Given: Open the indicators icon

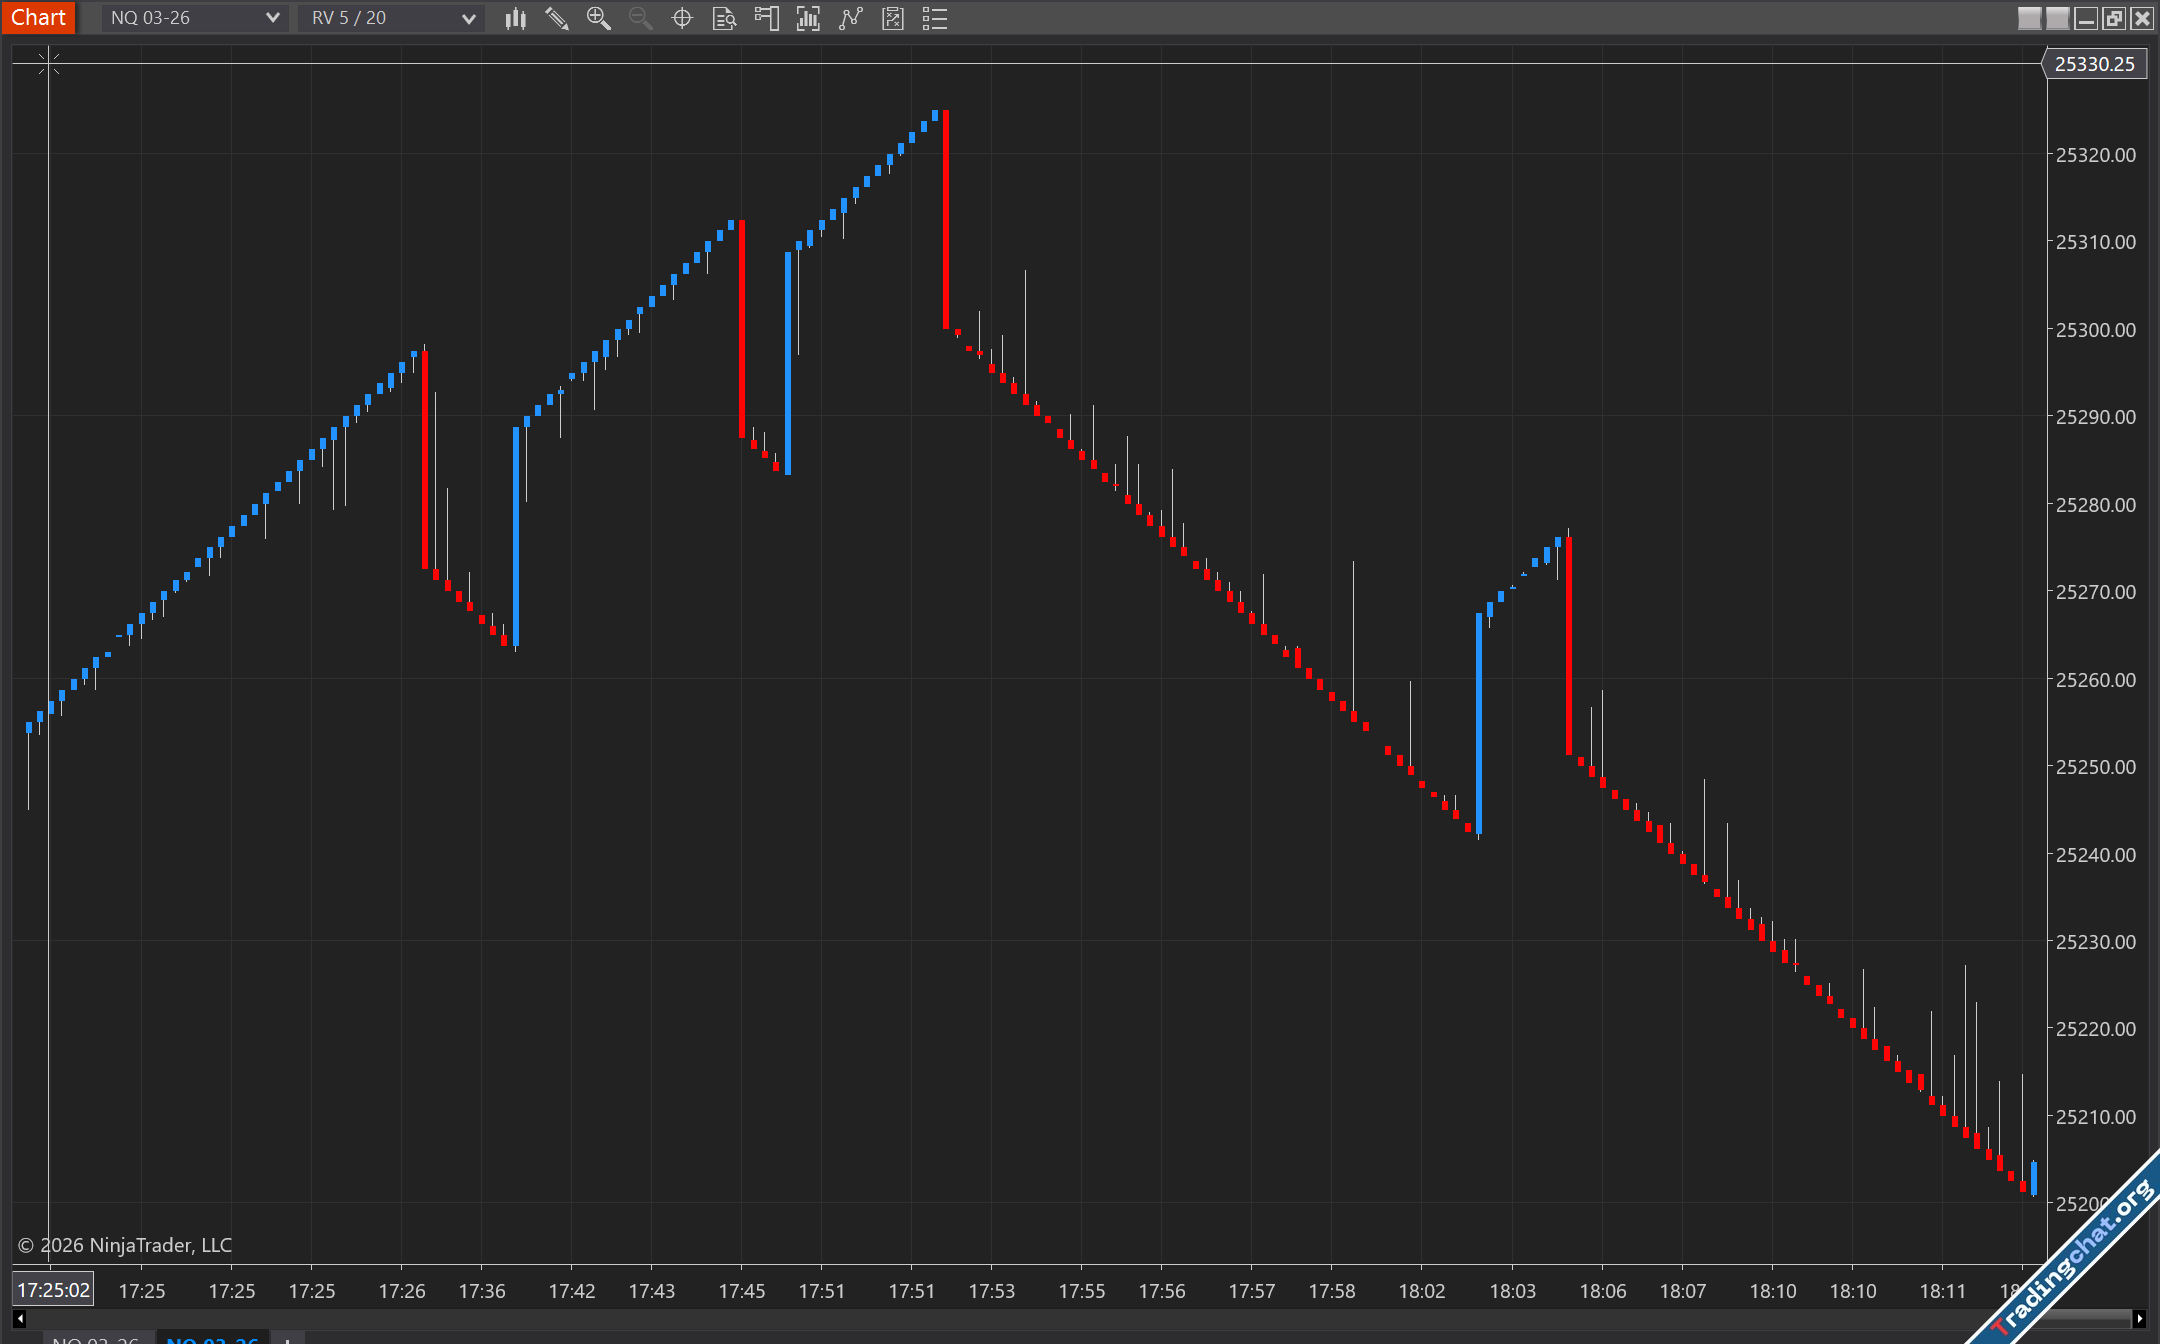Looking at the screenshot, I should pyautogui.click(x=850, y=18).
